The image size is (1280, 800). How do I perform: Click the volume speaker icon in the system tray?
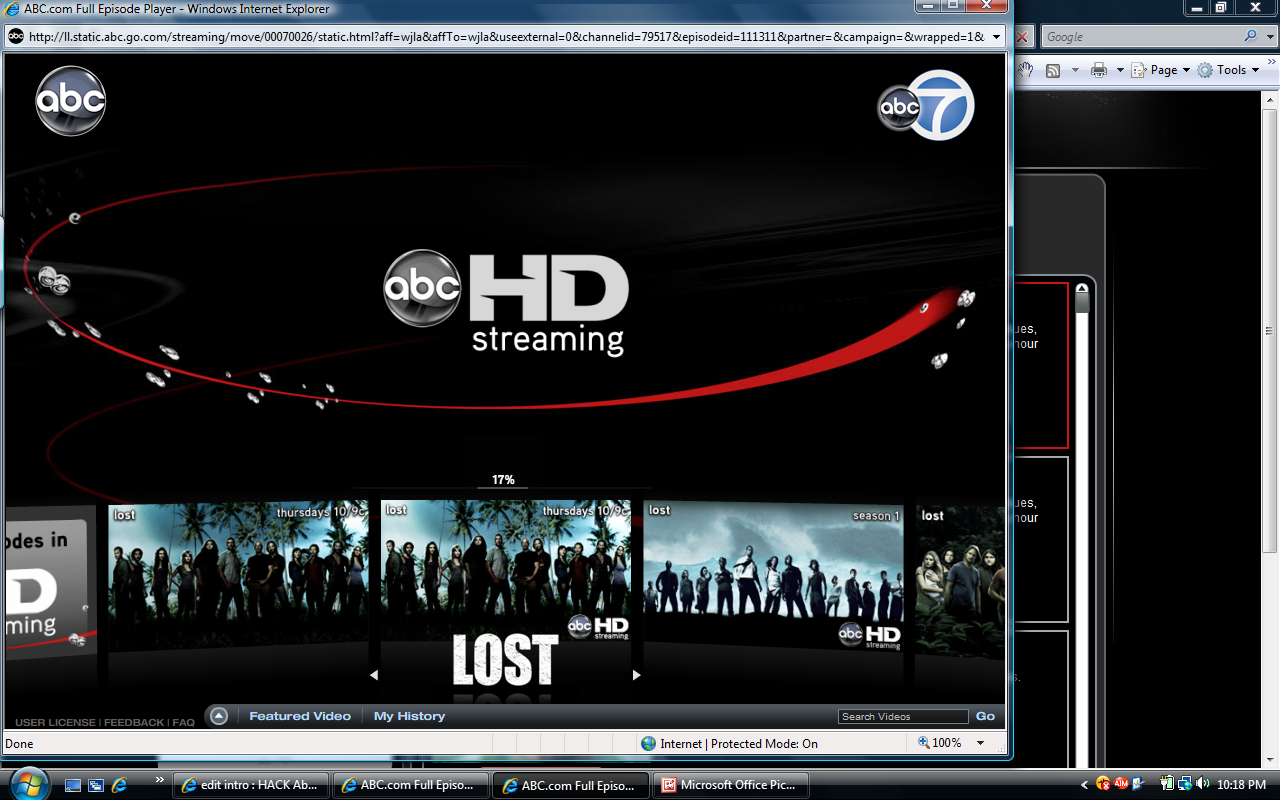1202,784
